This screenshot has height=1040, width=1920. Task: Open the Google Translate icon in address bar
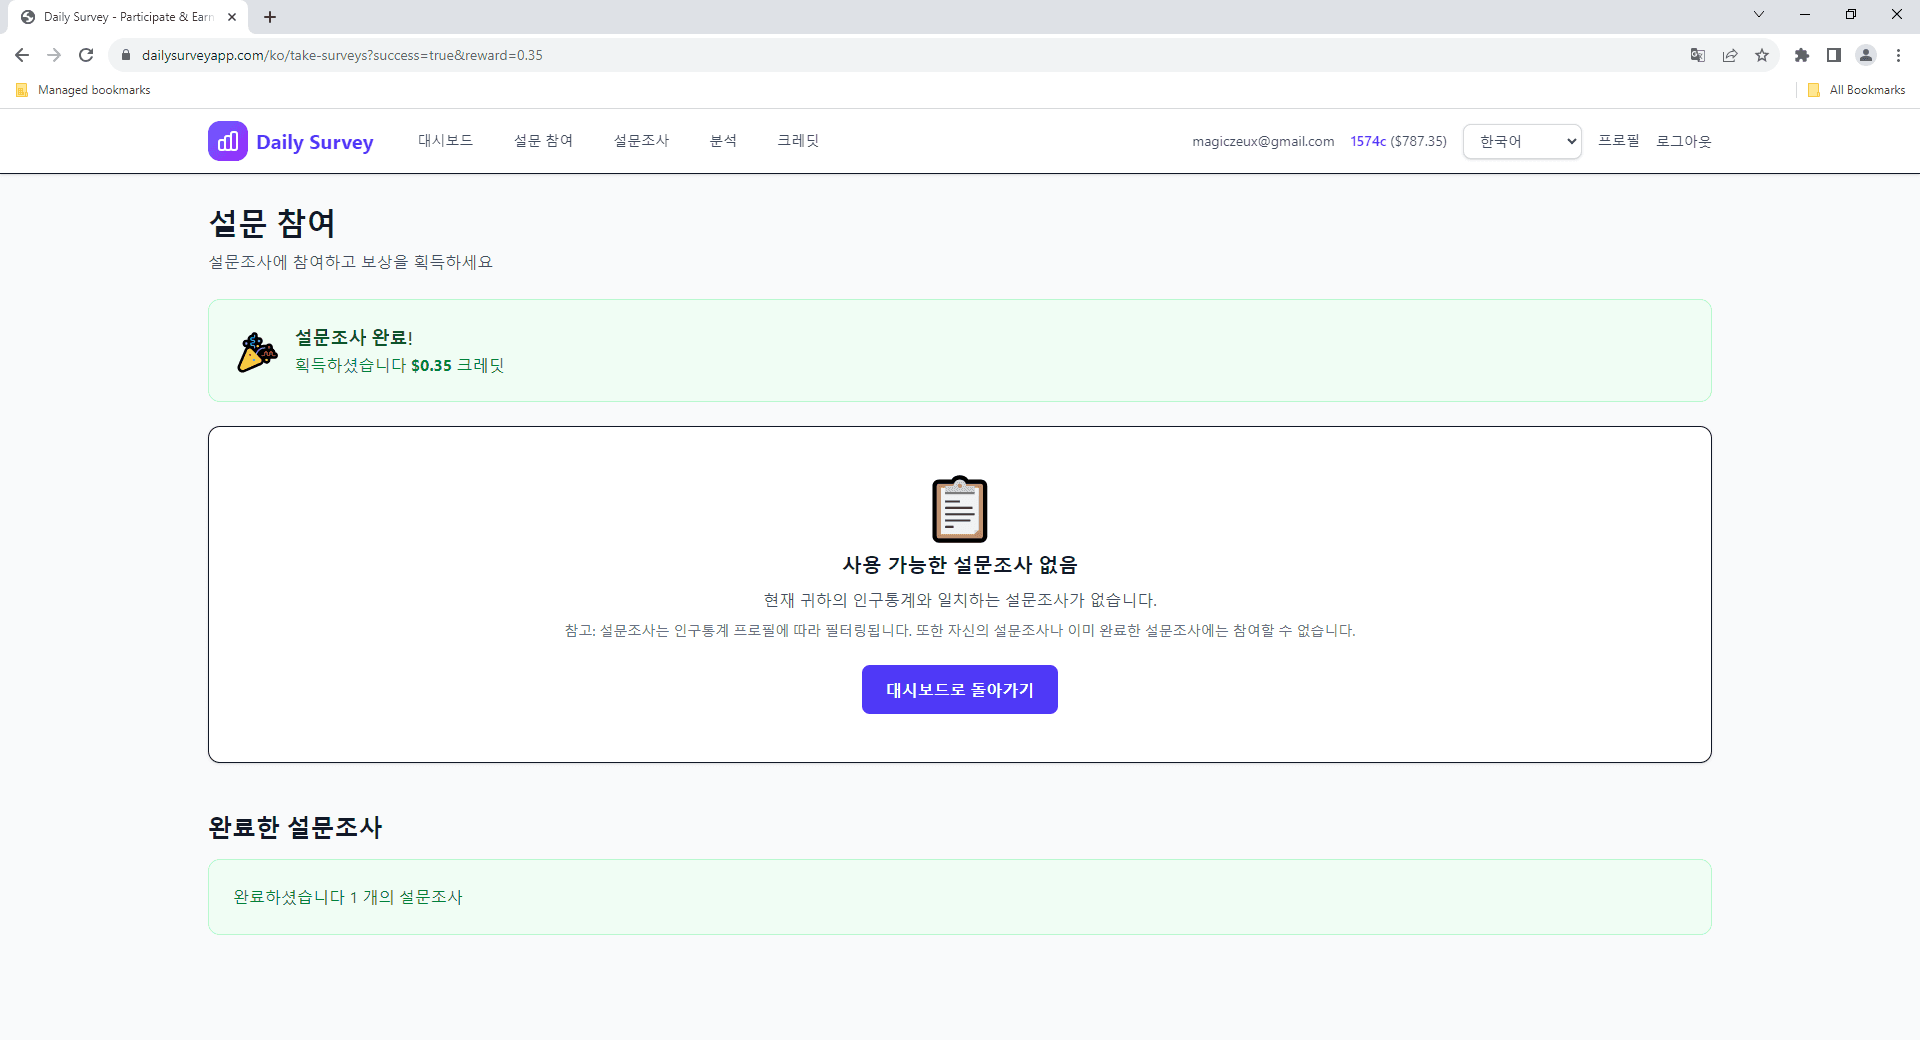pyautogui.click(x=1697, y=55)
